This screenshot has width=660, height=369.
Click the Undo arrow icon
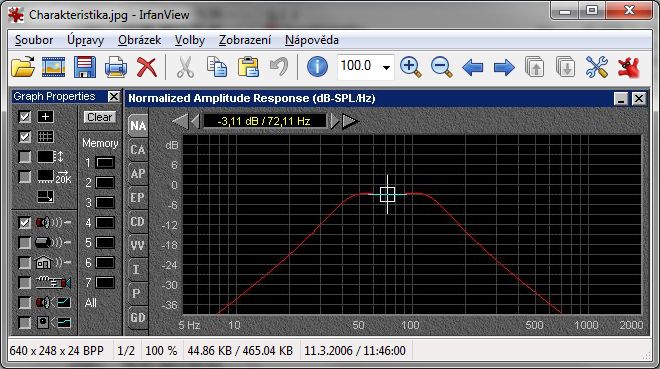pyautogui.click(x=279, y=66)
